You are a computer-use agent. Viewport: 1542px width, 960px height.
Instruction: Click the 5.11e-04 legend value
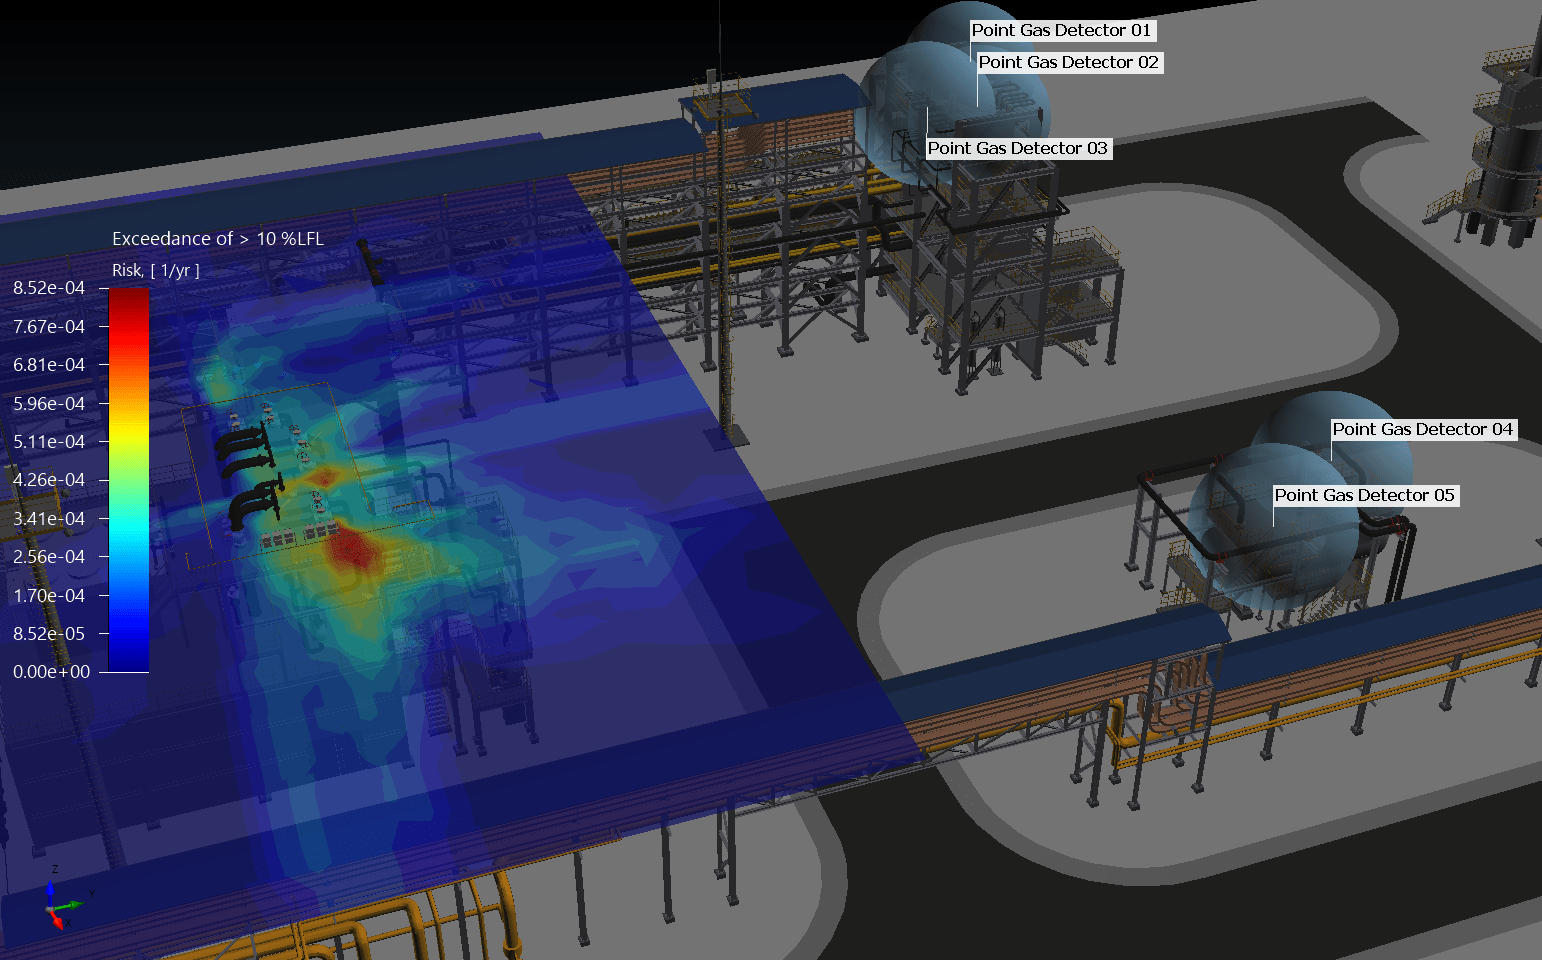coord(49,442)
